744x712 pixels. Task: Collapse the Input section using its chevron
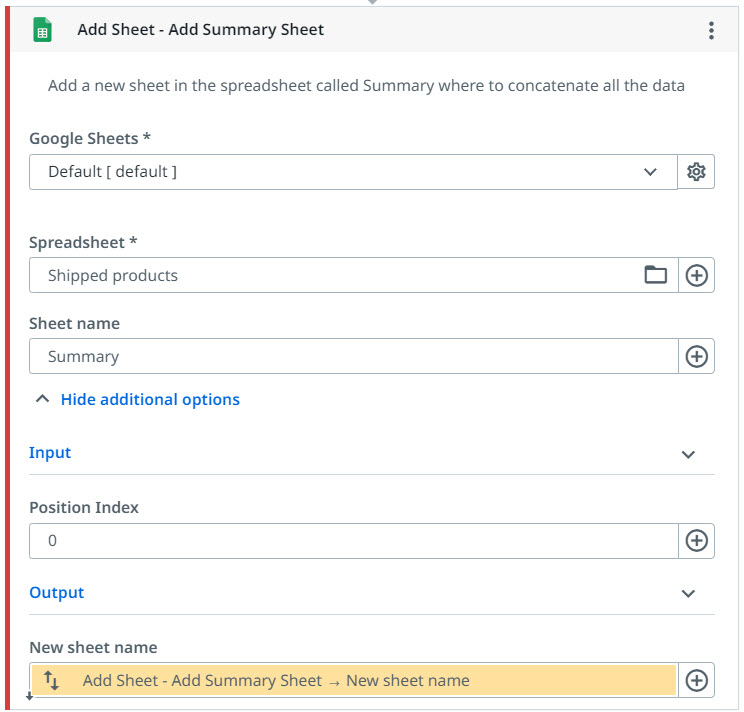click(x=688, y=454)
